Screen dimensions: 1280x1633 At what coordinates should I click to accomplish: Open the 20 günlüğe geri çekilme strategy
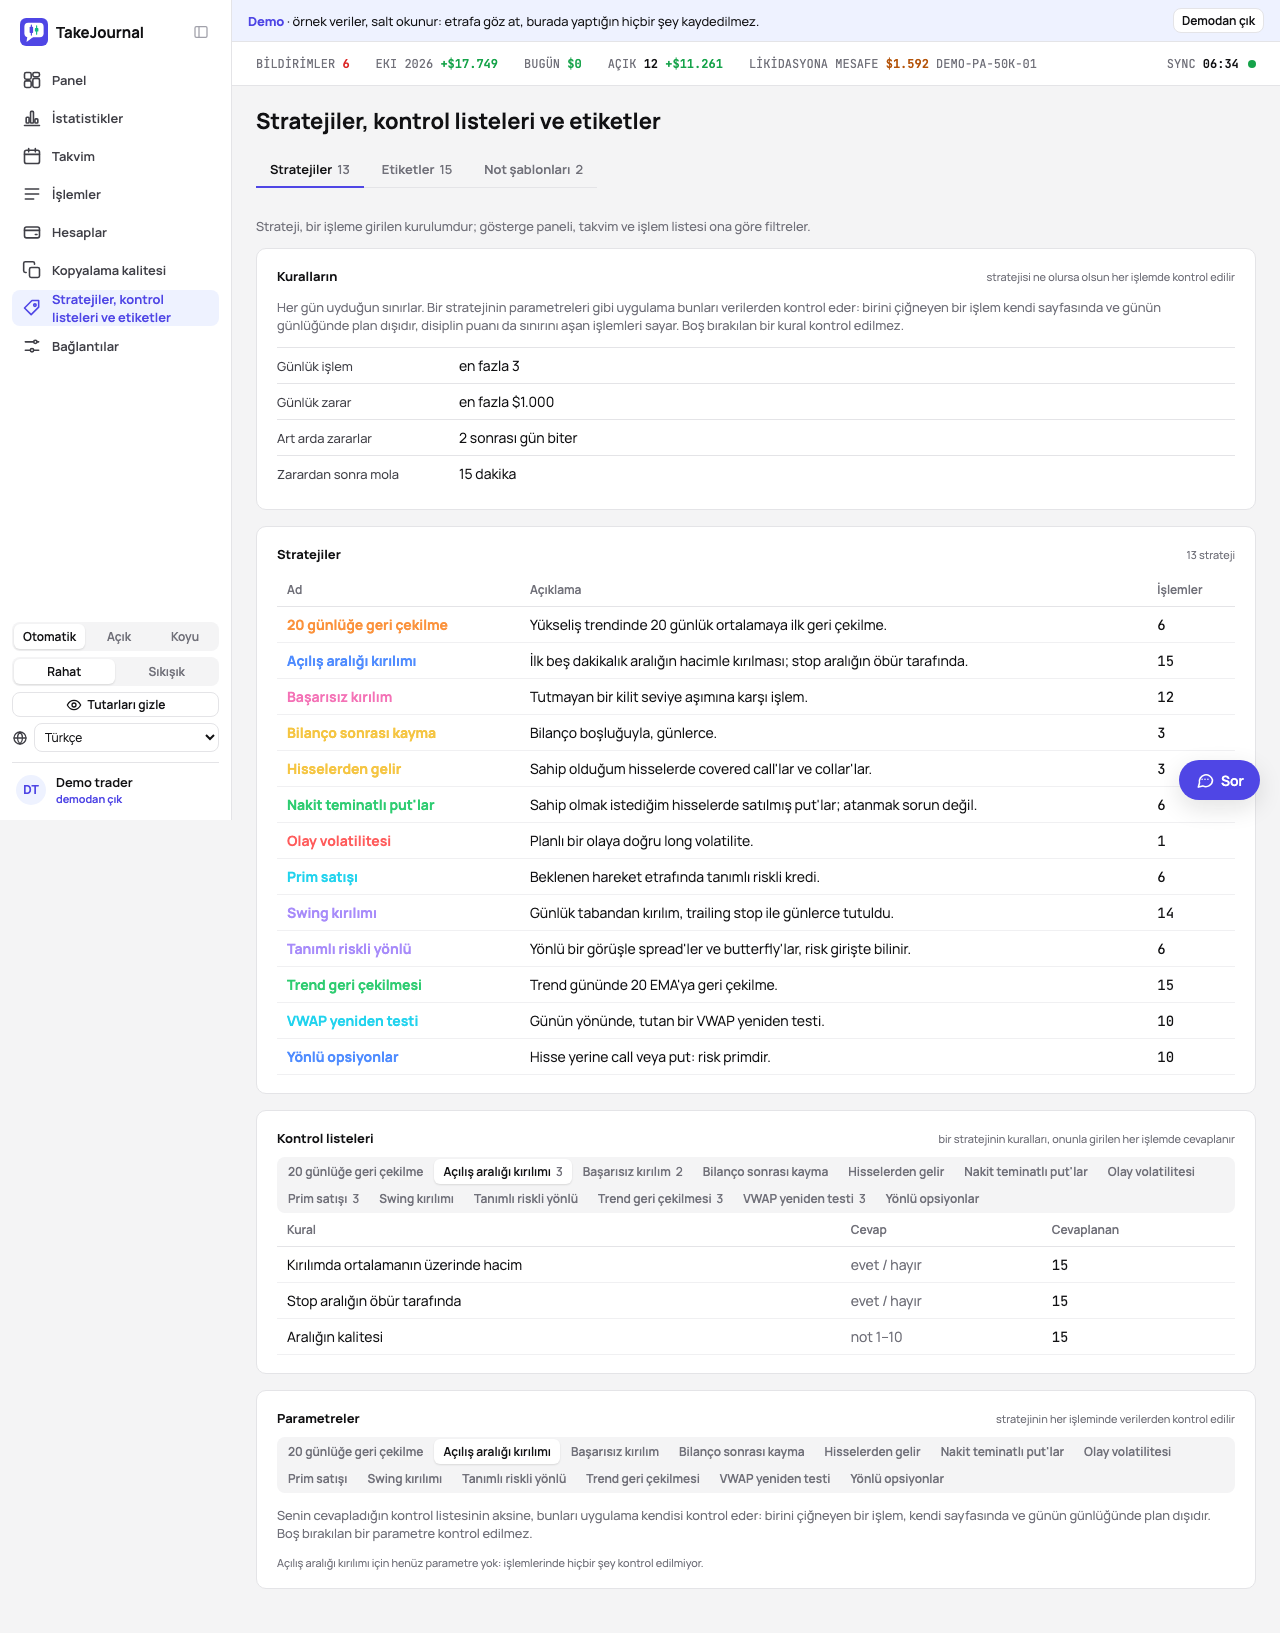click(367, 625)
